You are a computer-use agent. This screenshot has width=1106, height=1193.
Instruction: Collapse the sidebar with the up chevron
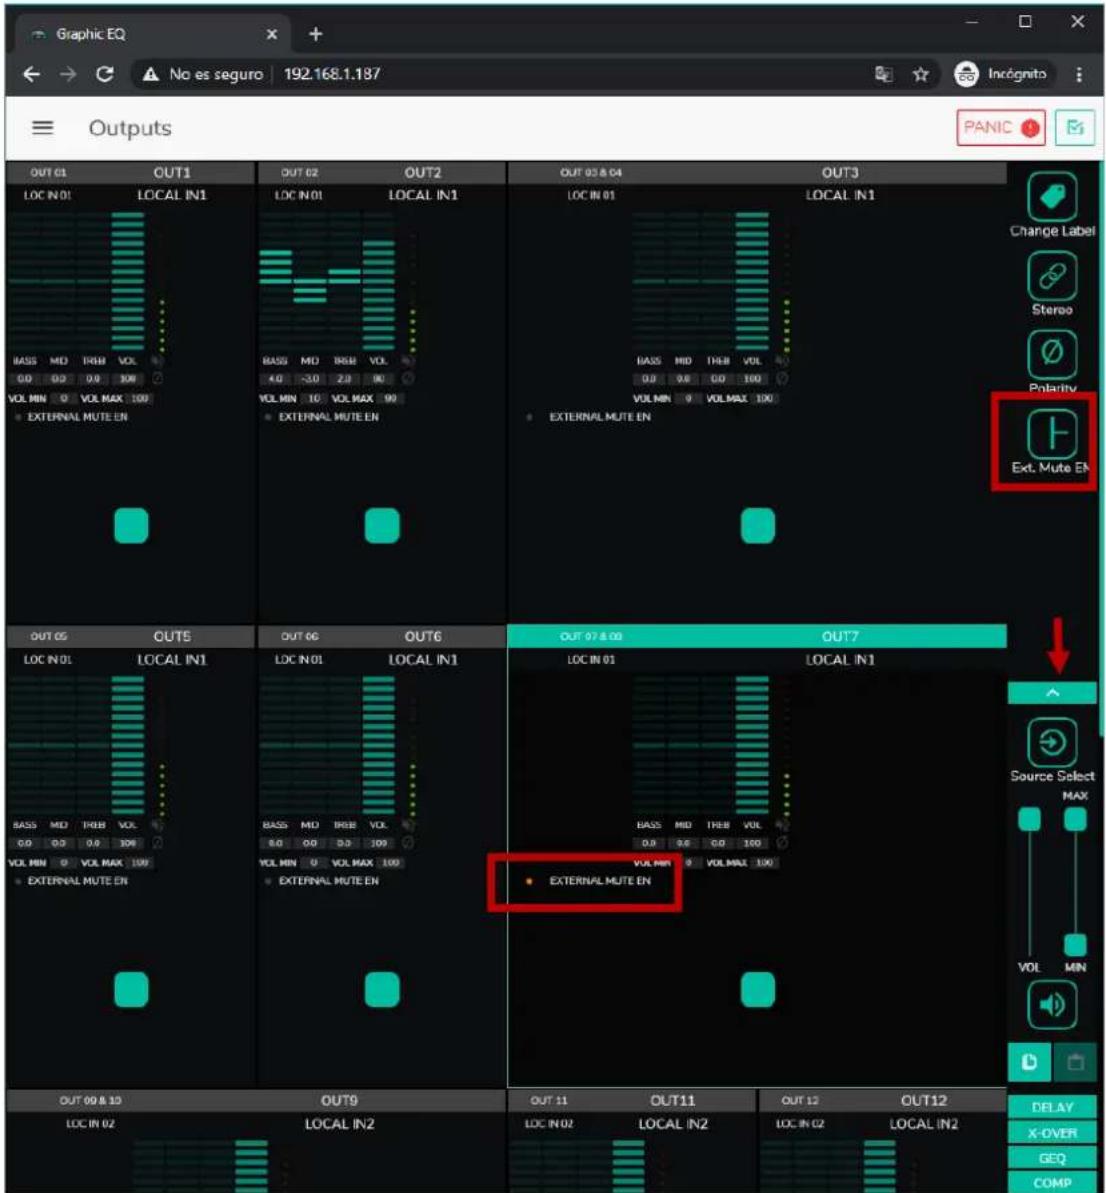click(1052, 693)
